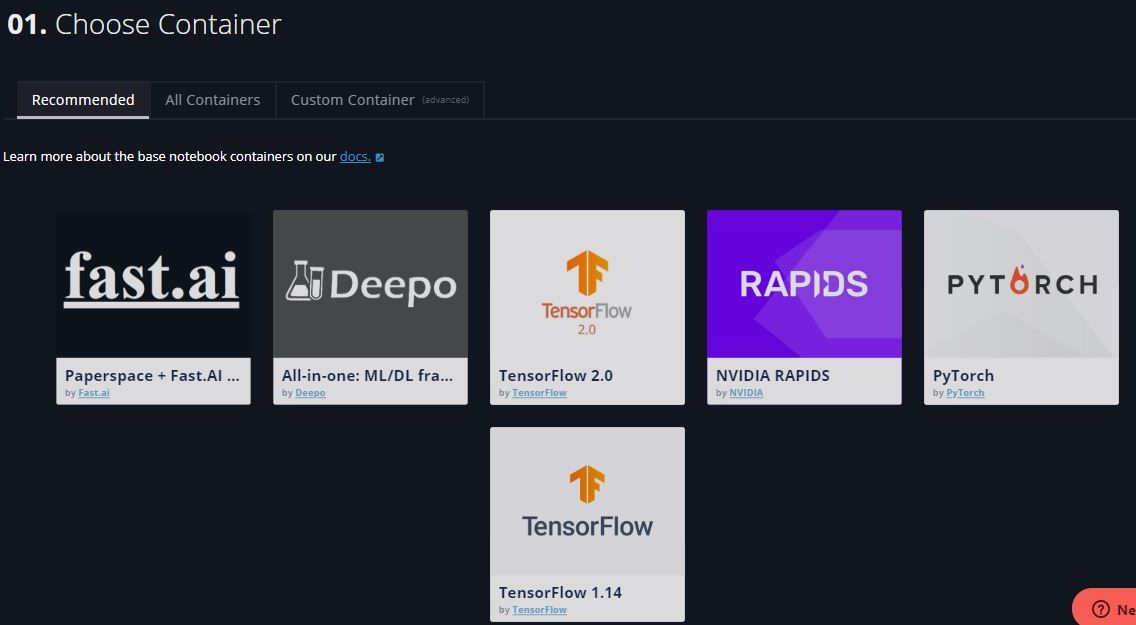Viewport: 1136px width, 625px height.
Task: Open TensorFlow author link under TensorFlow 1.14
Action: click(x=539, y=610)
